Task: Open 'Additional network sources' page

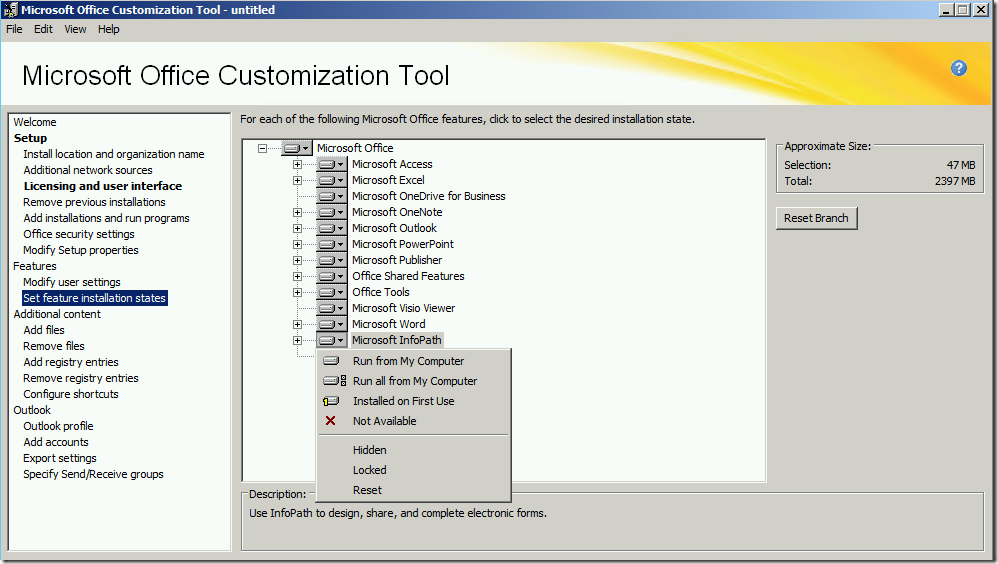Action: [88, 170]
